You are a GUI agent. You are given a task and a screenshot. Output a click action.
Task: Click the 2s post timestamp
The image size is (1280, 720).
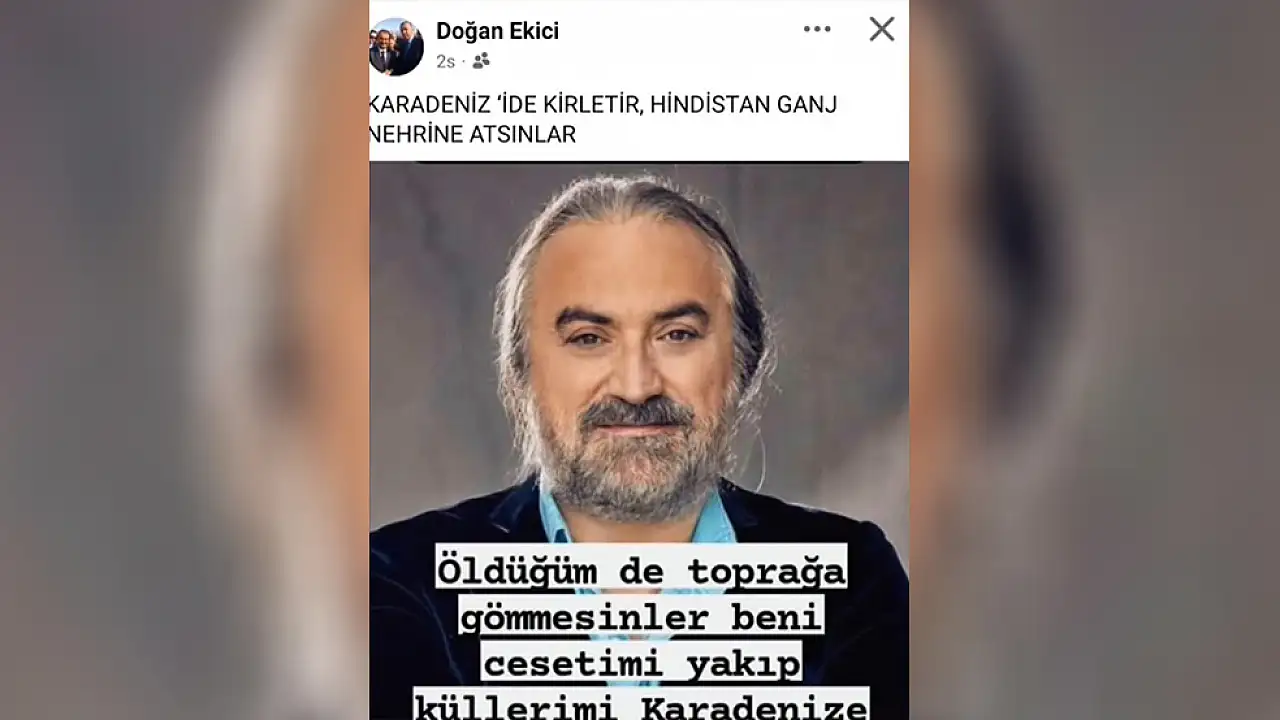[x=445, y=61]
